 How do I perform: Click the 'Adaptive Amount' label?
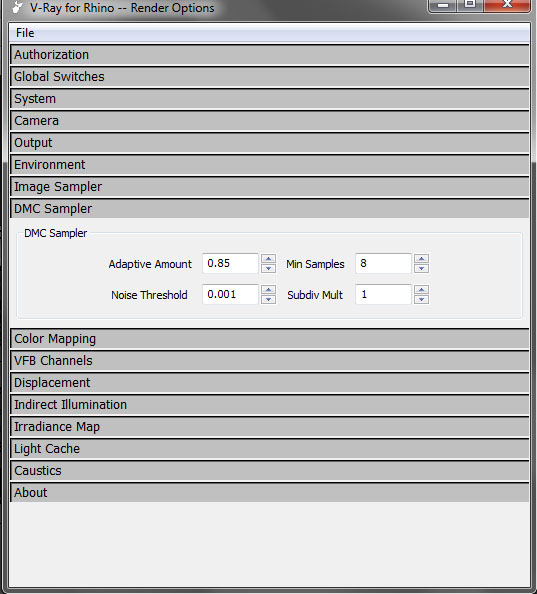pyautogui.click(x=150, y=264)
